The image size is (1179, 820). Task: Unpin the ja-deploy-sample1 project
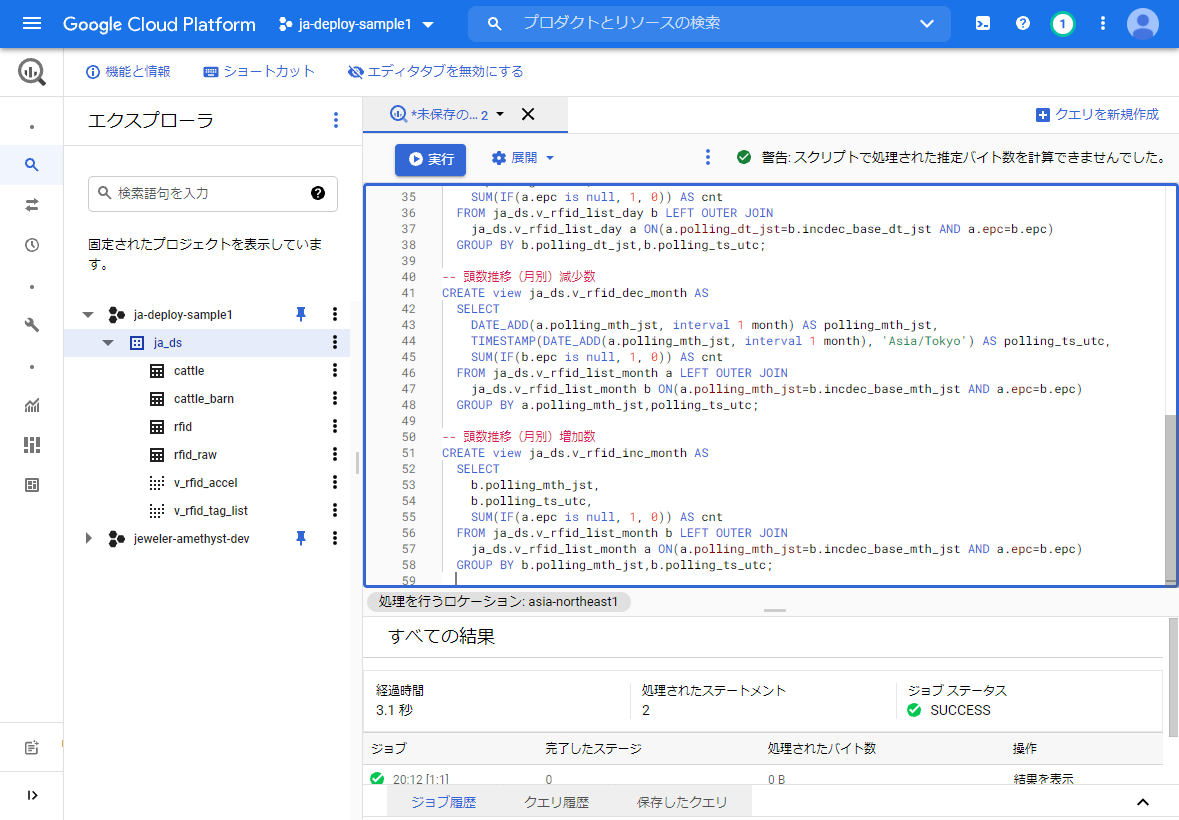click(300, 315)
